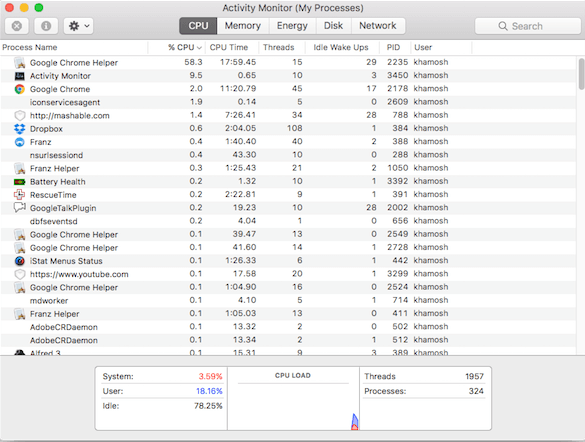The image size is (585, 442).
Task: Click the Dropbox thread count 108
Action: [294, 128]
